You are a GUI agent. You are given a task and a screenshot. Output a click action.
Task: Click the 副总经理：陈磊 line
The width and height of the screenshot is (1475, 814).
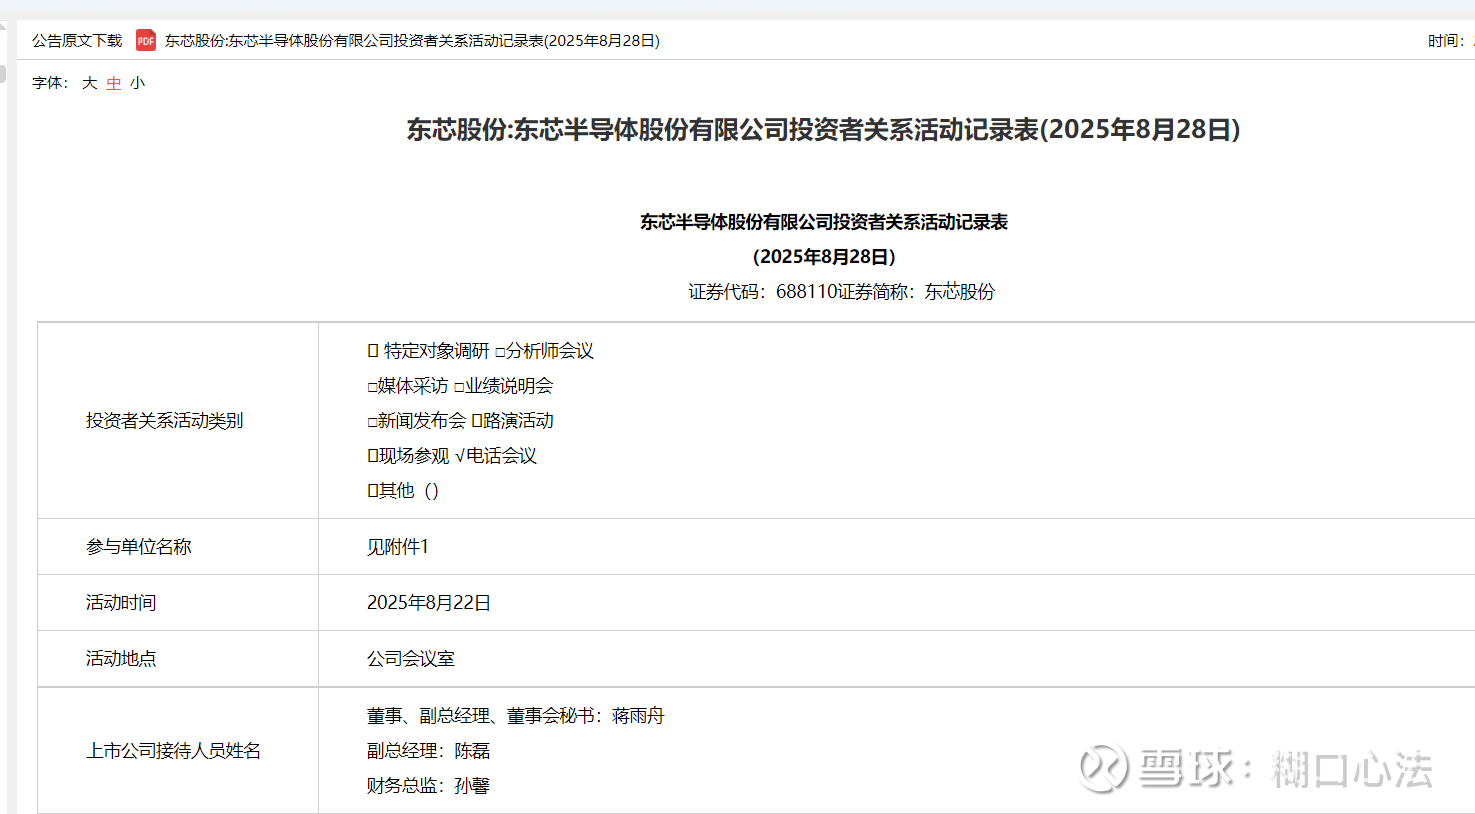pos(428,751)
